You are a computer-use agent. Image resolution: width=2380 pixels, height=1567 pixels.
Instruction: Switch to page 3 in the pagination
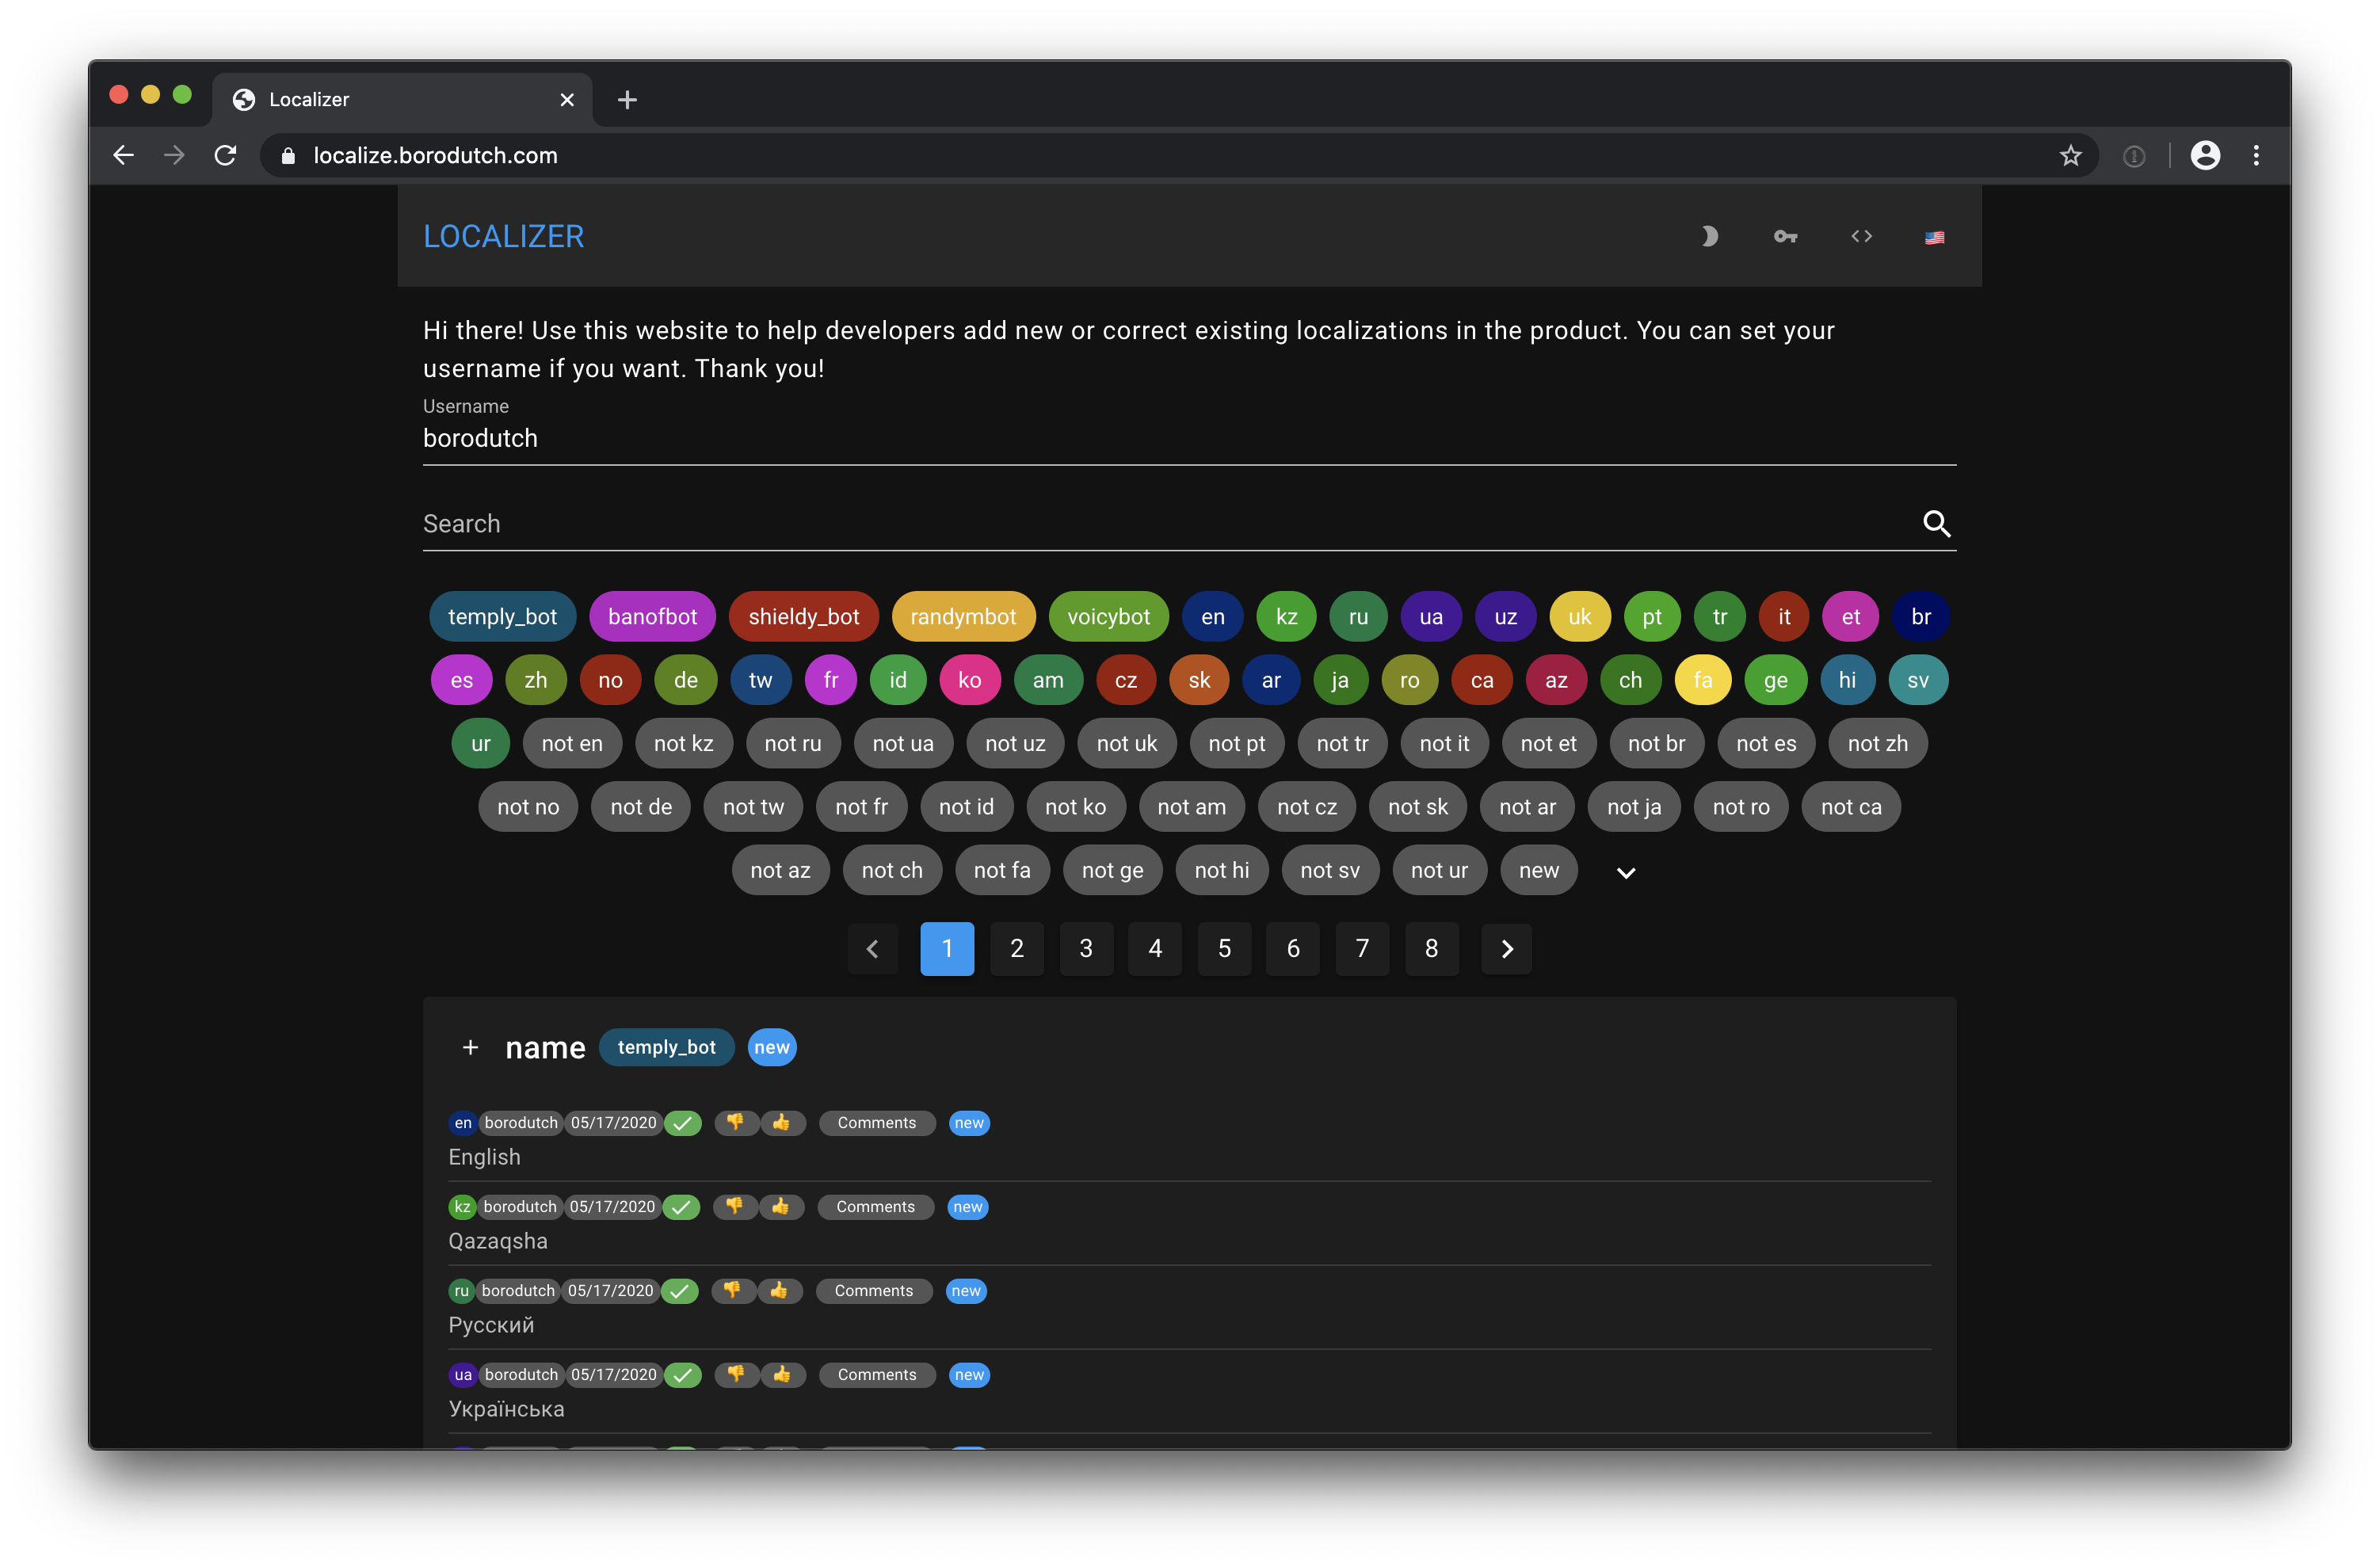click(1086, 949)
